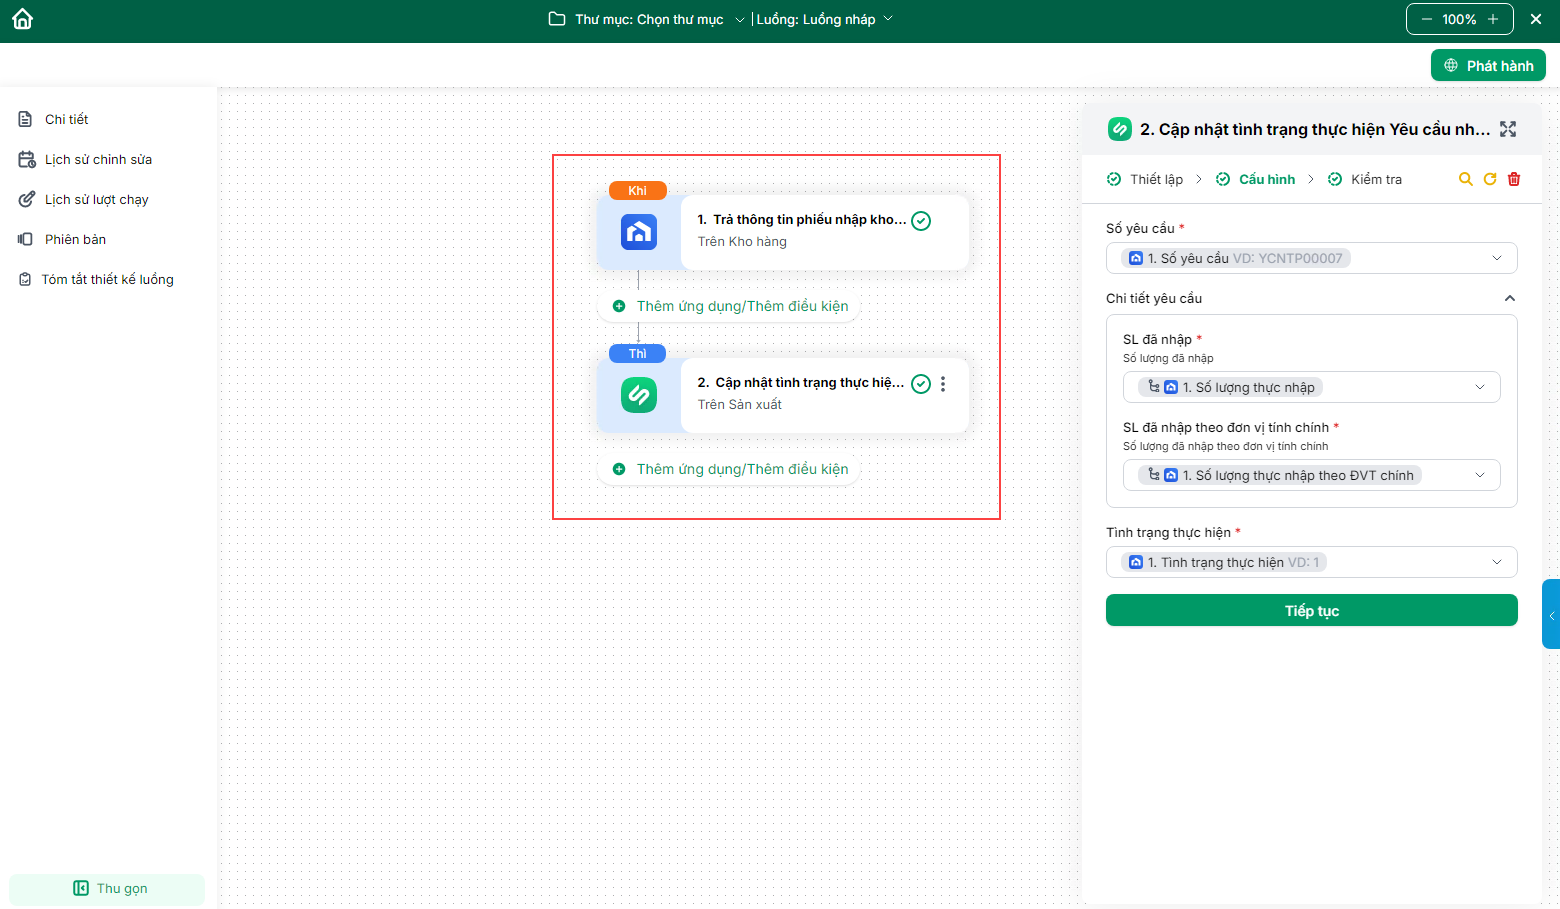Switch to the Kiểm tra step tab

tap(1375, 179)
